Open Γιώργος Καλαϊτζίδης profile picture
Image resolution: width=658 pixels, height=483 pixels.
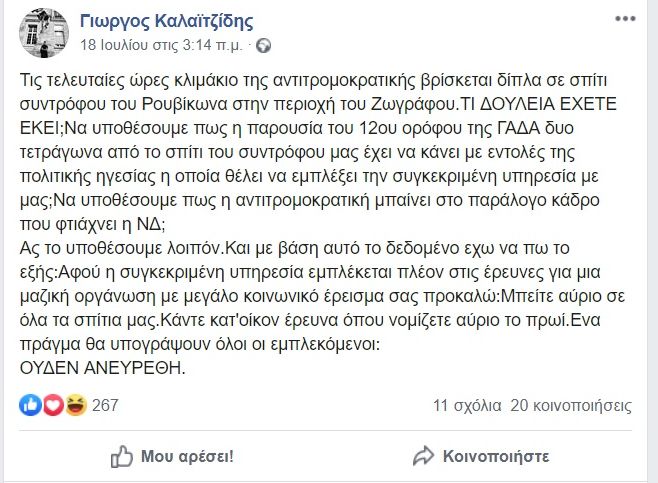44,33
